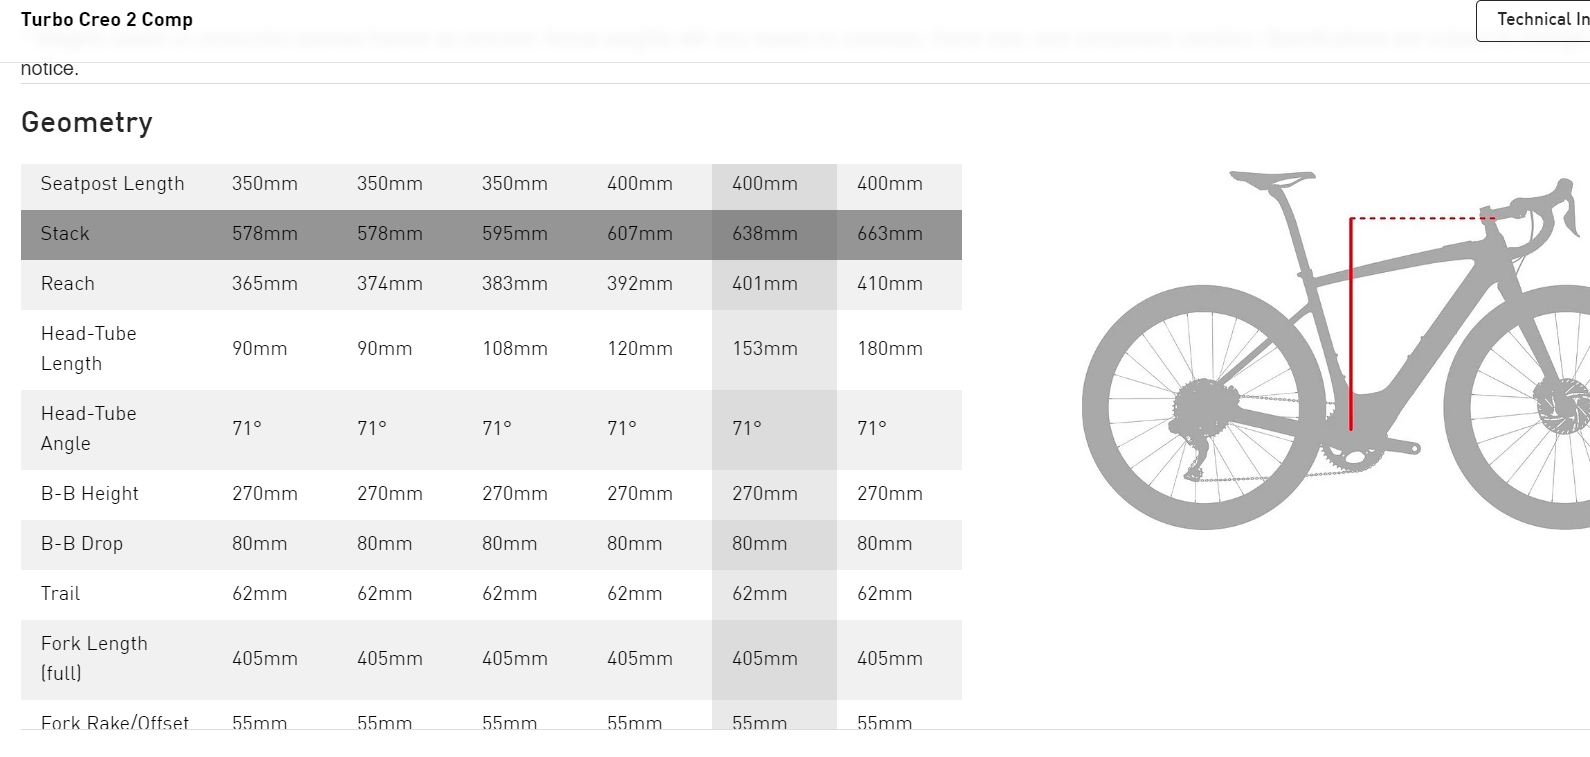Click the Geometry section heading

pyautogui.click(x=87, y=122)
